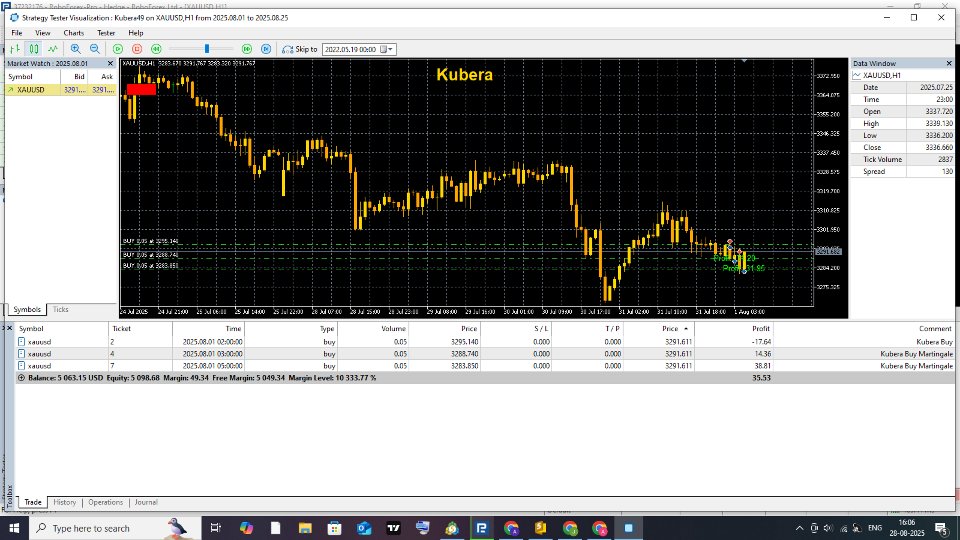Click the red rectangle on the chart
Screen dimensions: 960x540
coord(141,89)
